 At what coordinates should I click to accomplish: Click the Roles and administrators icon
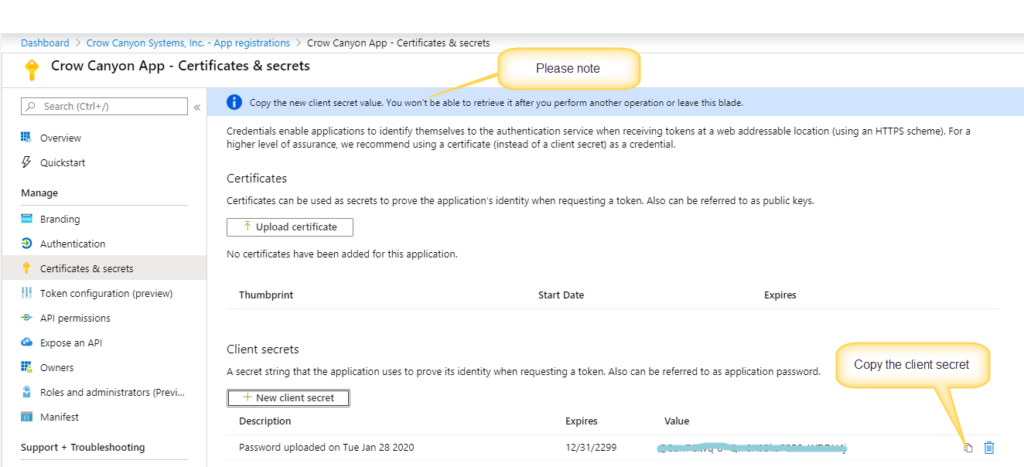[26, 392]
